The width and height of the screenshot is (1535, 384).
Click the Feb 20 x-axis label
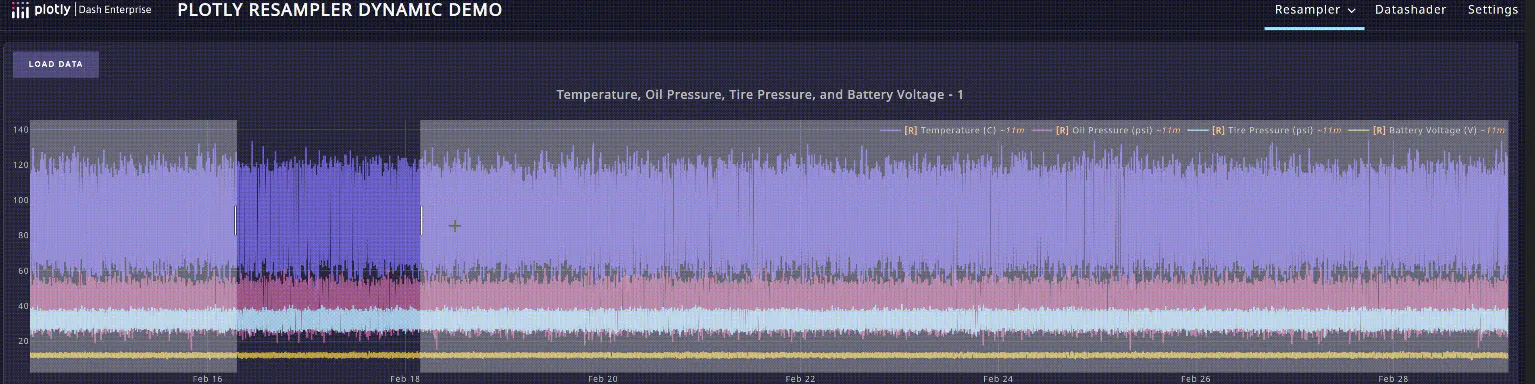click(x=603, y=379)
